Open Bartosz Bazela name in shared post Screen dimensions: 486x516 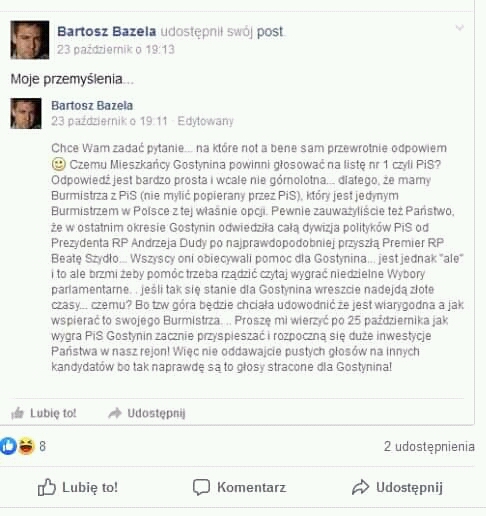click(x=92, y=105)
